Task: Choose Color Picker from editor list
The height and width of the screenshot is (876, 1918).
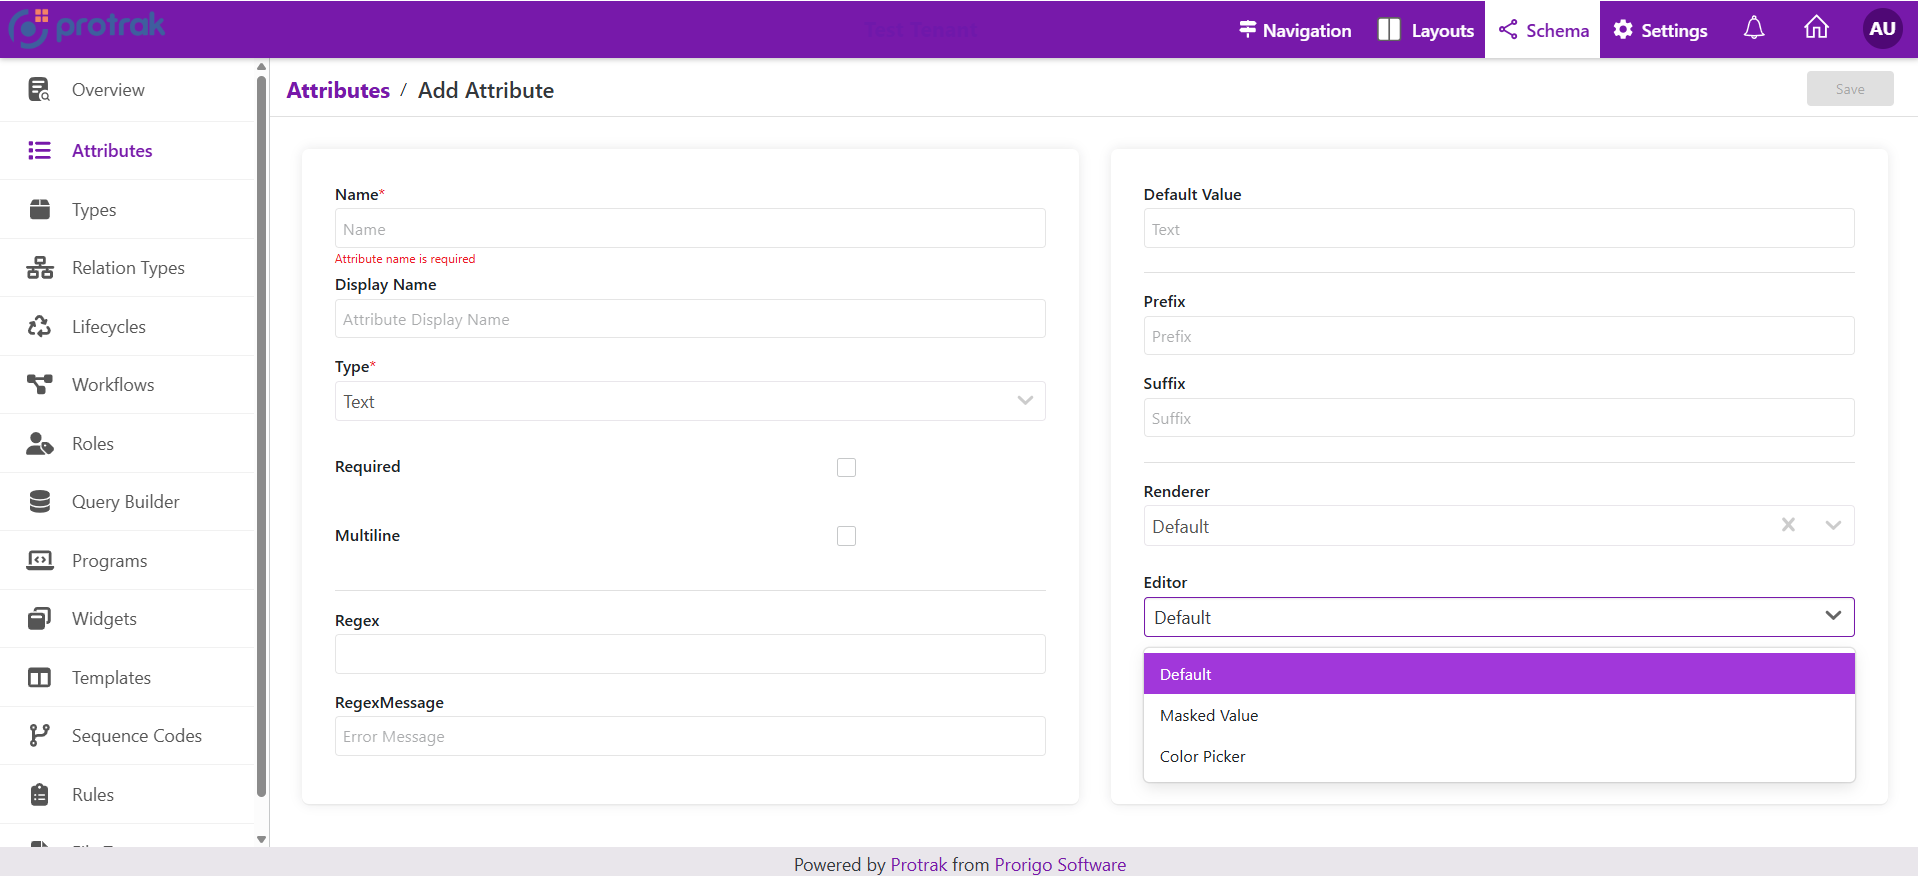Action: click(x=1202, y=757)
